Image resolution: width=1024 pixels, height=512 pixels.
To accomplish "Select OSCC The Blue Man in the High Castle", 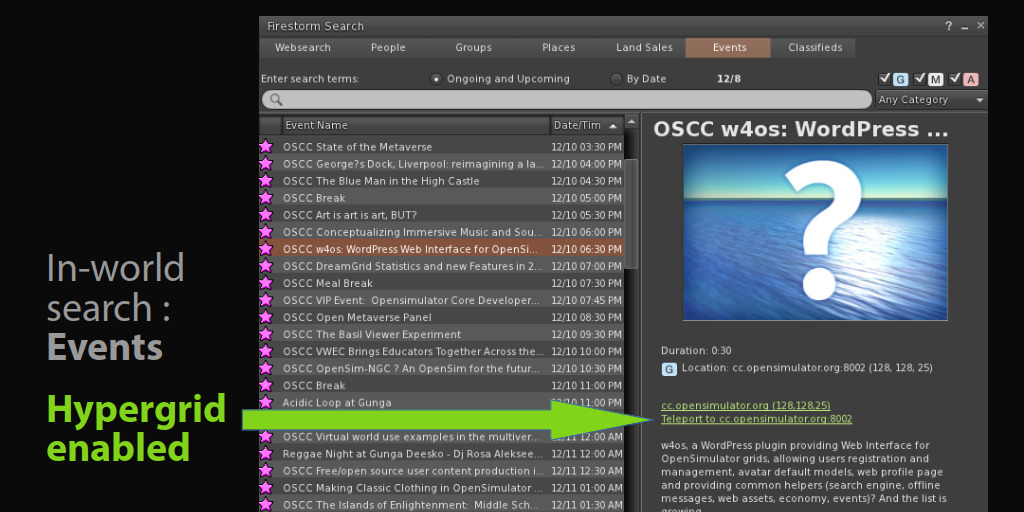I will click(441, 181).
